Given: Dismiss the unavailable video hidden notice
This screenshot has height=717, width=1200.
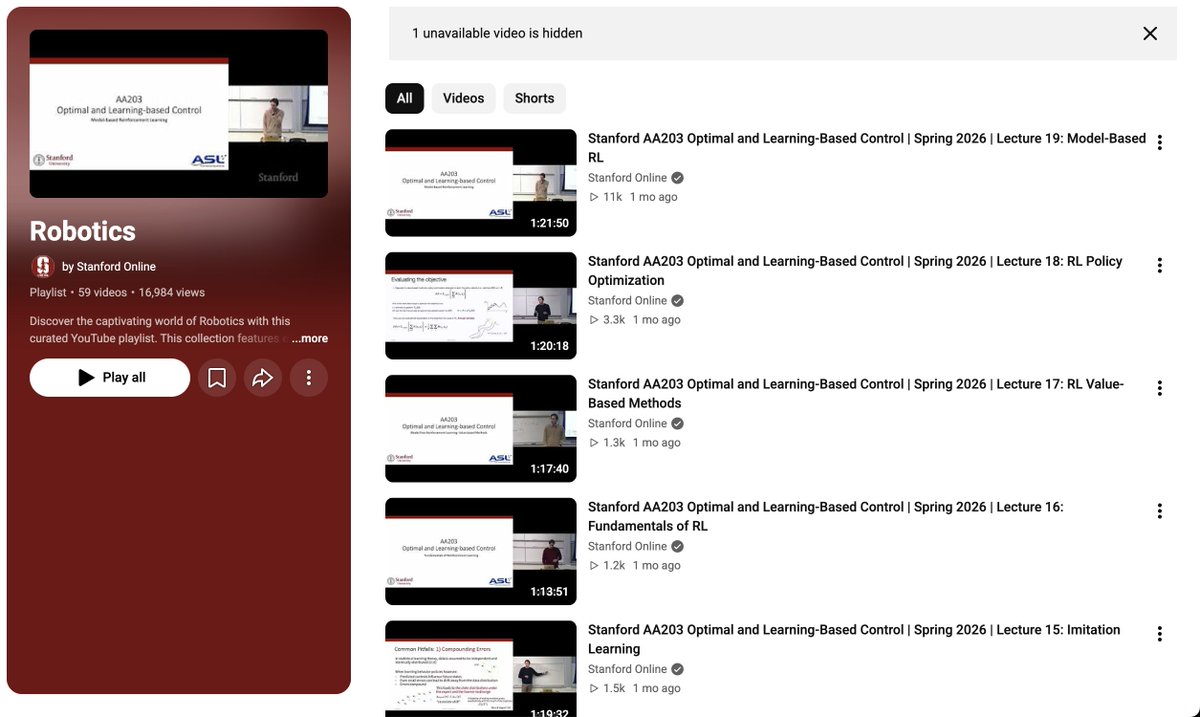Looking at the screenshot, I should [1150, 33].
